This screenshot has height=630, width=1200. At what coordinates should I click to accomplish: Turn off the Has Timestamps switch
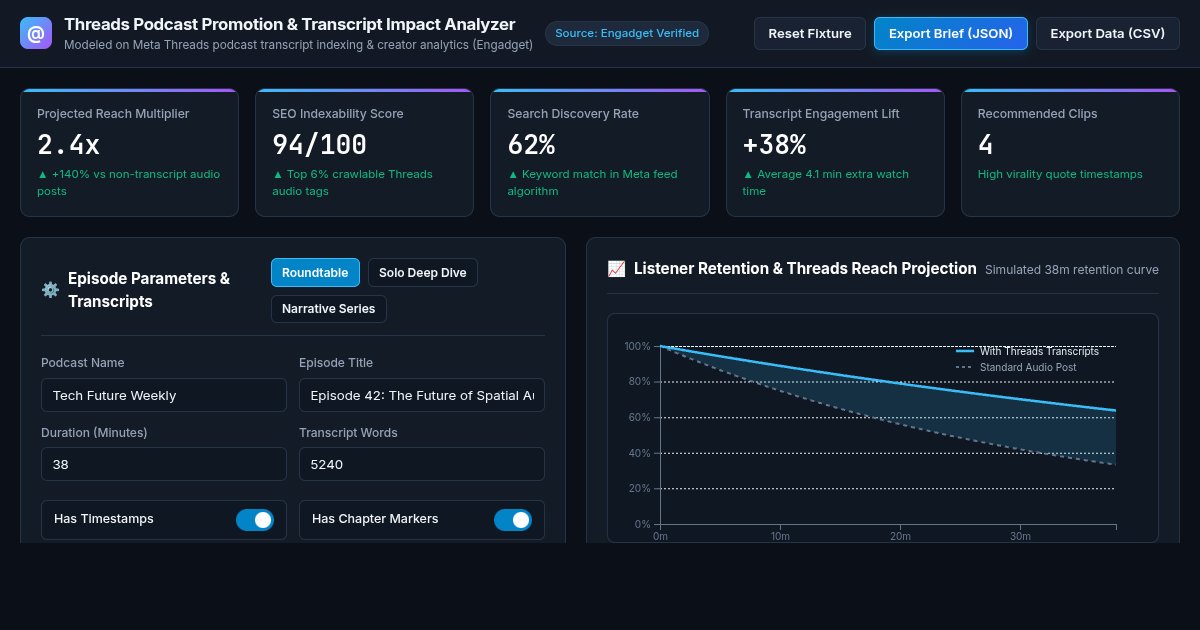[255, 520]
